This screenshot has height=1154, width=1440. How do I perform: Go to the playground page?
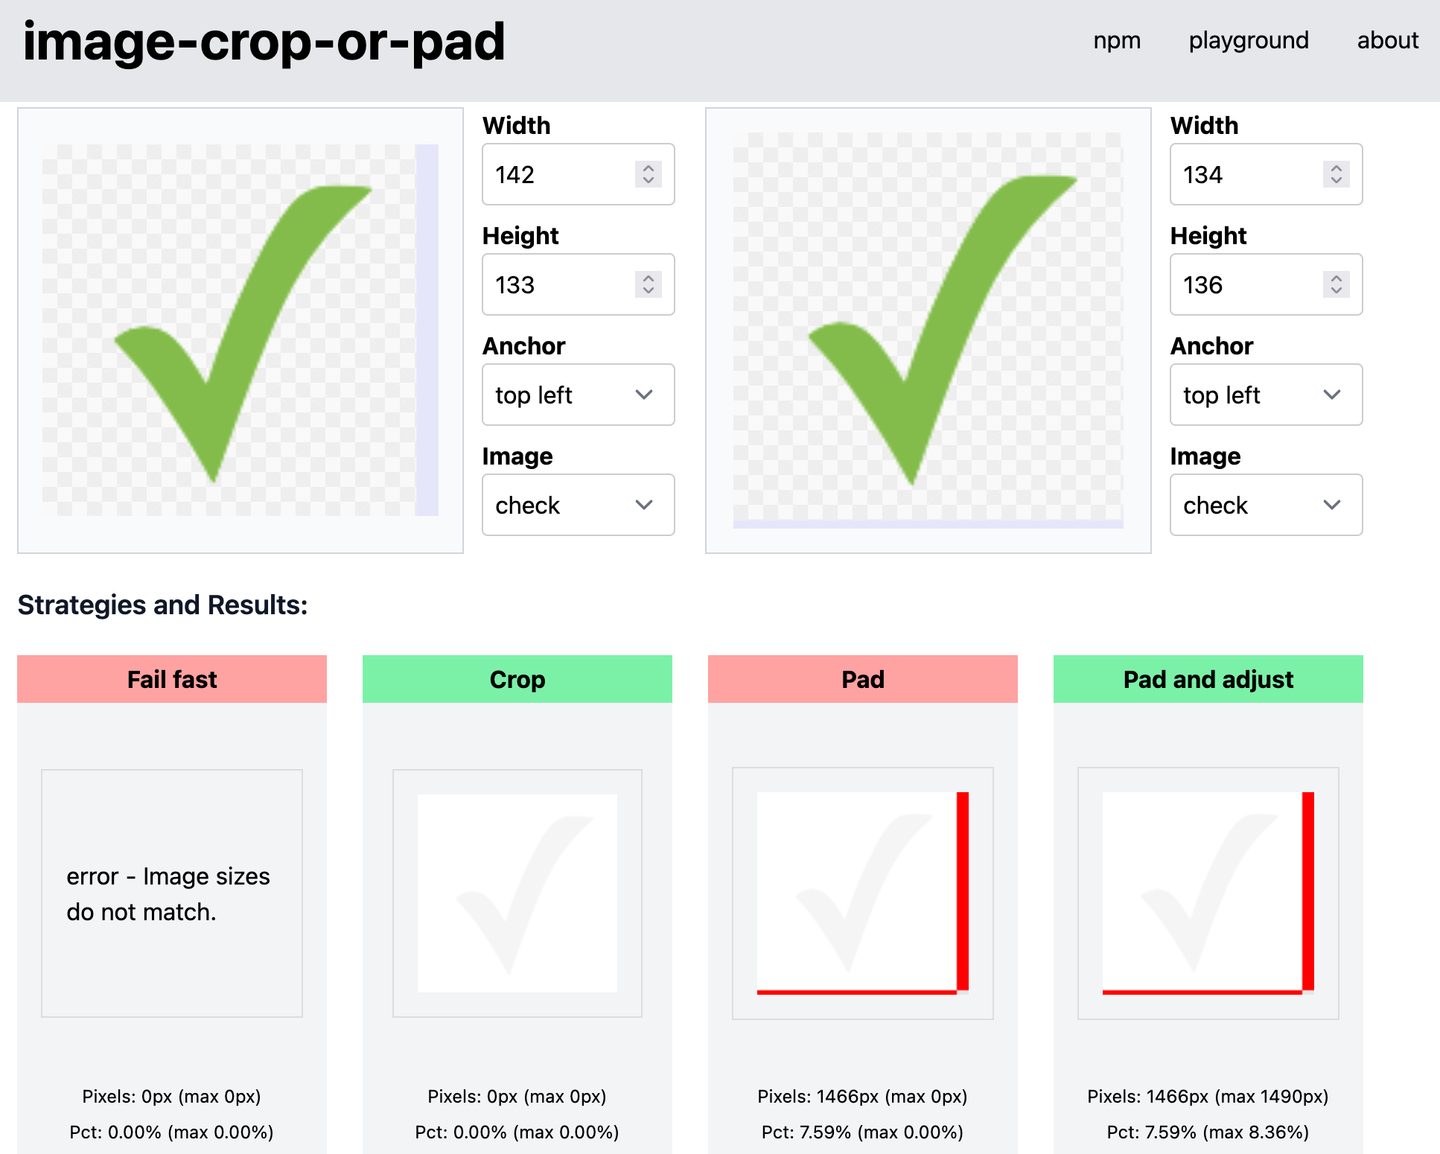point(1248,41)
